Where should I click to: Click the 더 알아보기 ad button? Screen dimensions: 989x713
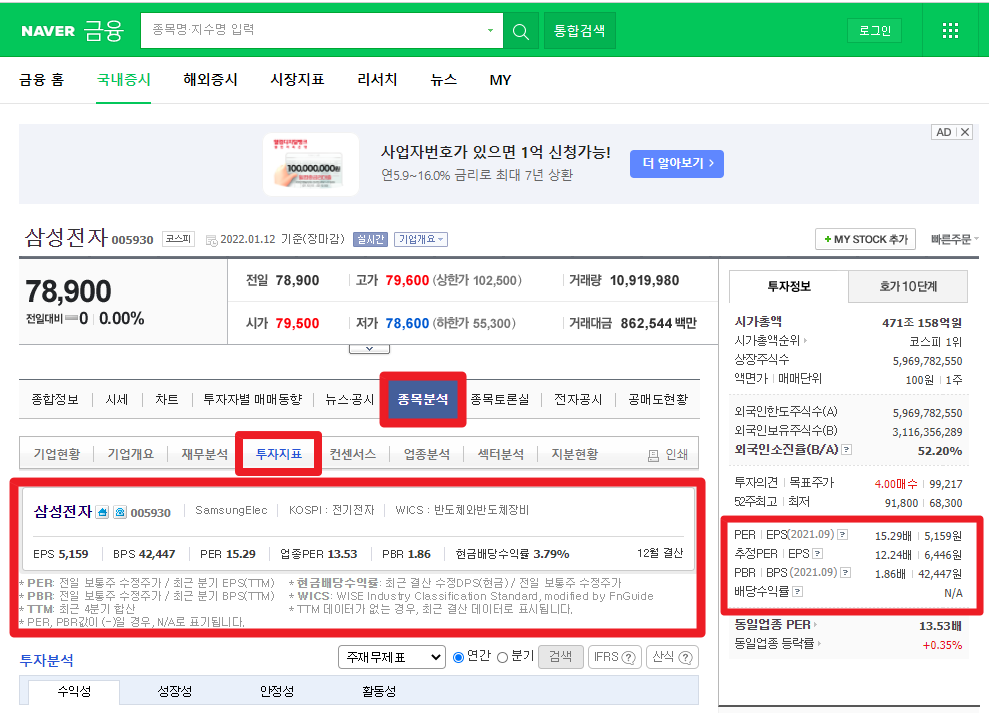tap(677, 163)
